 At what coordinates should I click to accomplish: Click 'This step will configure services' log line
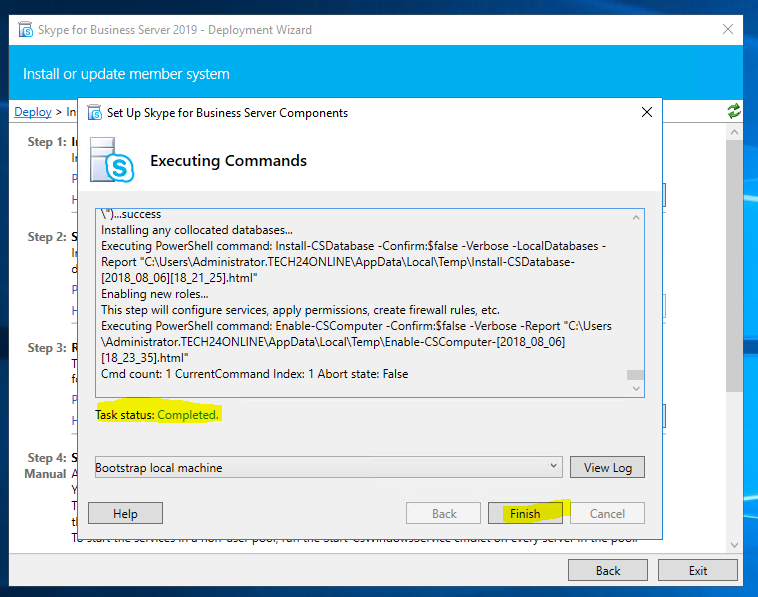[300, 310]
